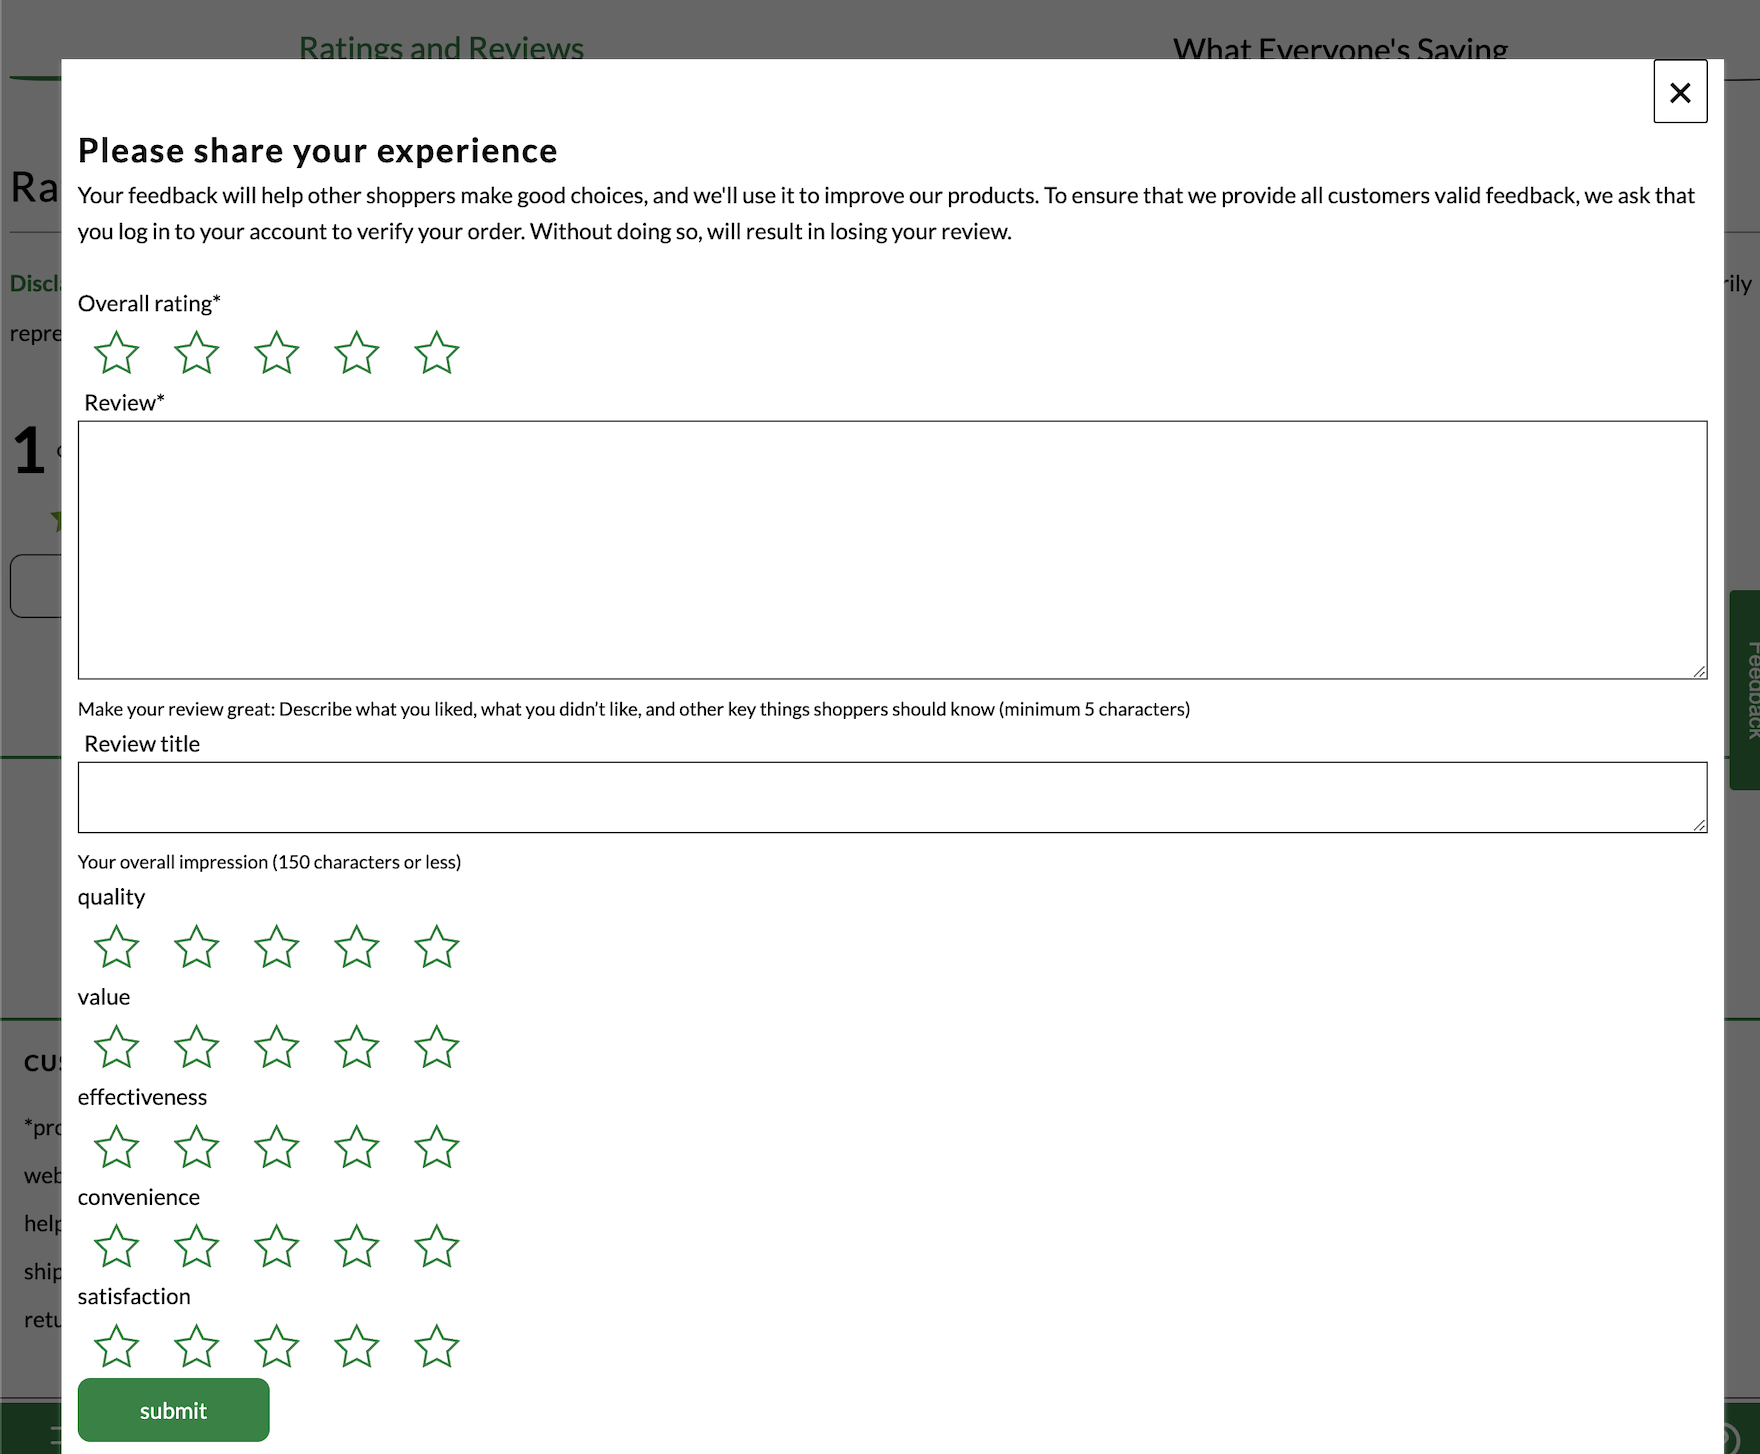
Task: Grab the Review box resize handle
Action: (x=1699, y=672)
